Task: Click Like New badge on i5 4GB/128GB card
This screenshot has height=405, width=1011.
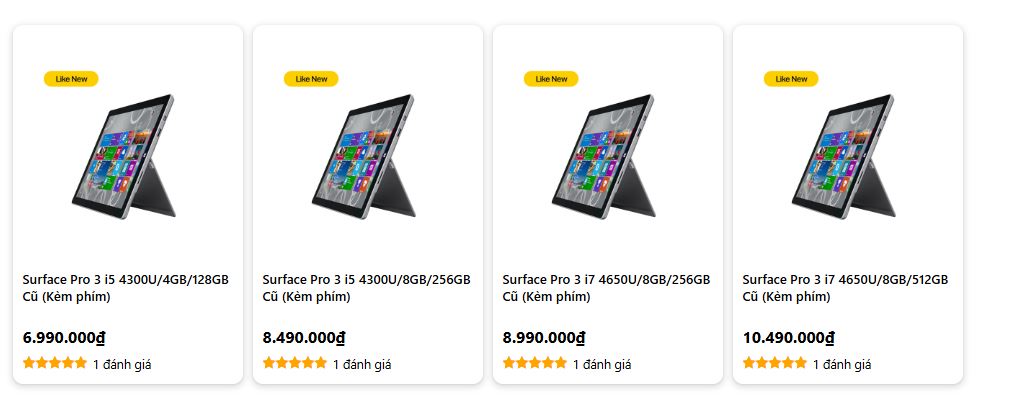Action: point(71,79)
